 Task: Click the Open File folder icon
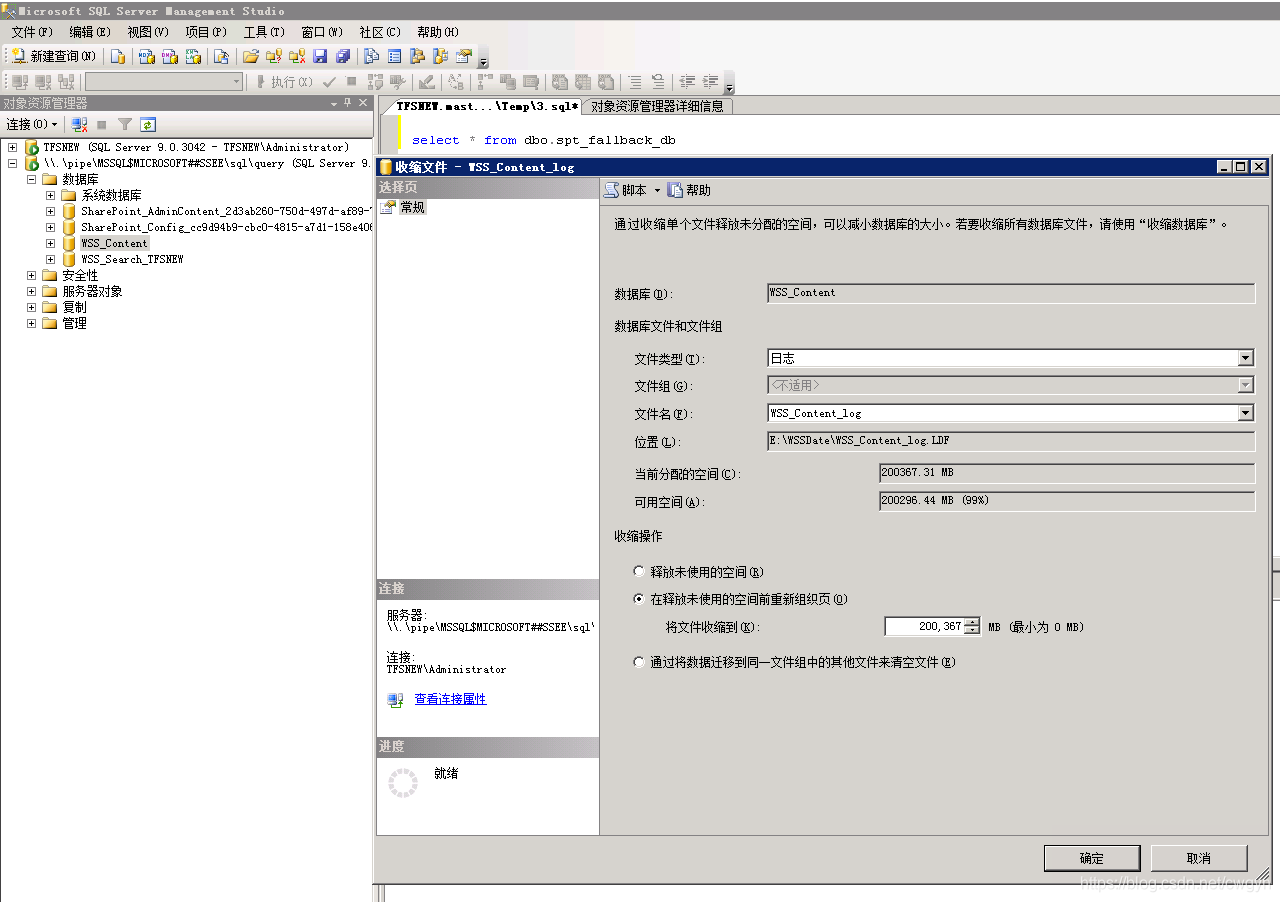click(250, 57)
